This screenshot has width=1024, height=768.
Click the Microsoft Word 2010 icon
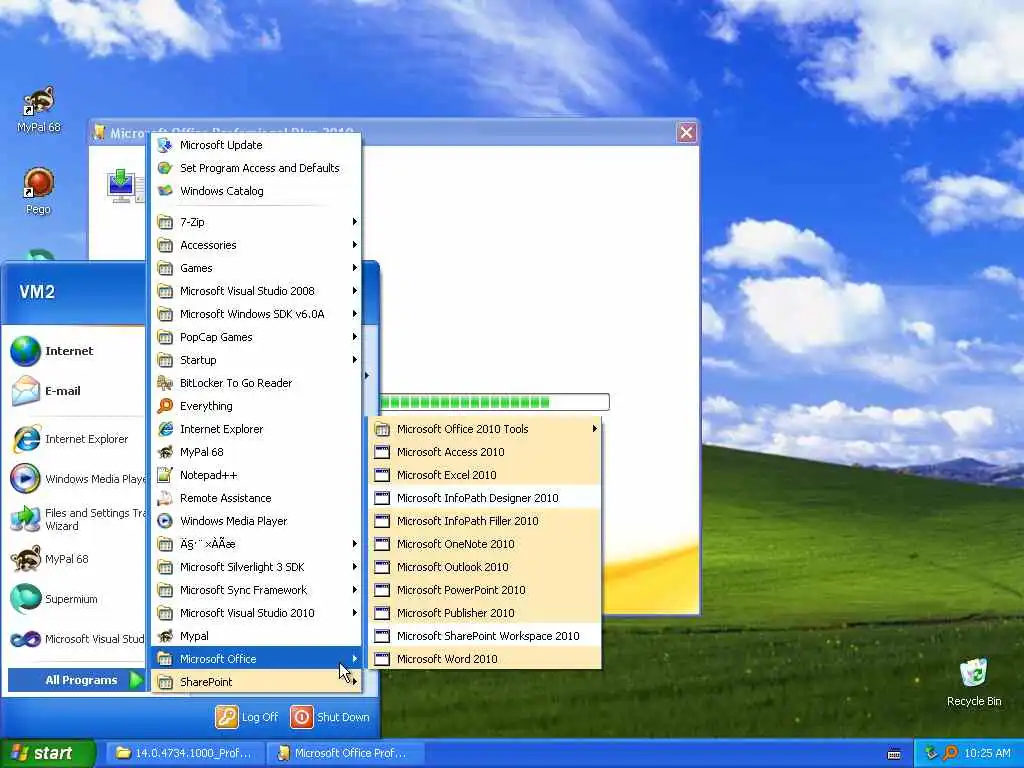[x=382, y=659]
